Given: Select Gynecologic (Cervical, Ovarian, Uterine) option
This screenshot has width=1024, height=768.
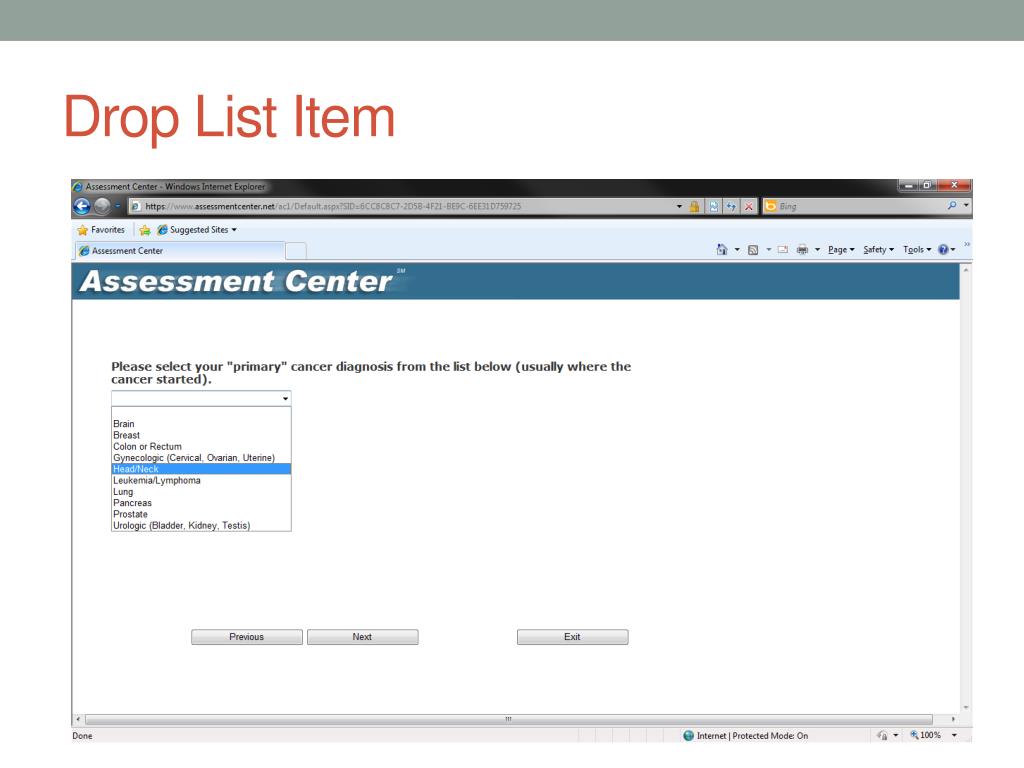Looking at the screenshot, I should (201, 458).
